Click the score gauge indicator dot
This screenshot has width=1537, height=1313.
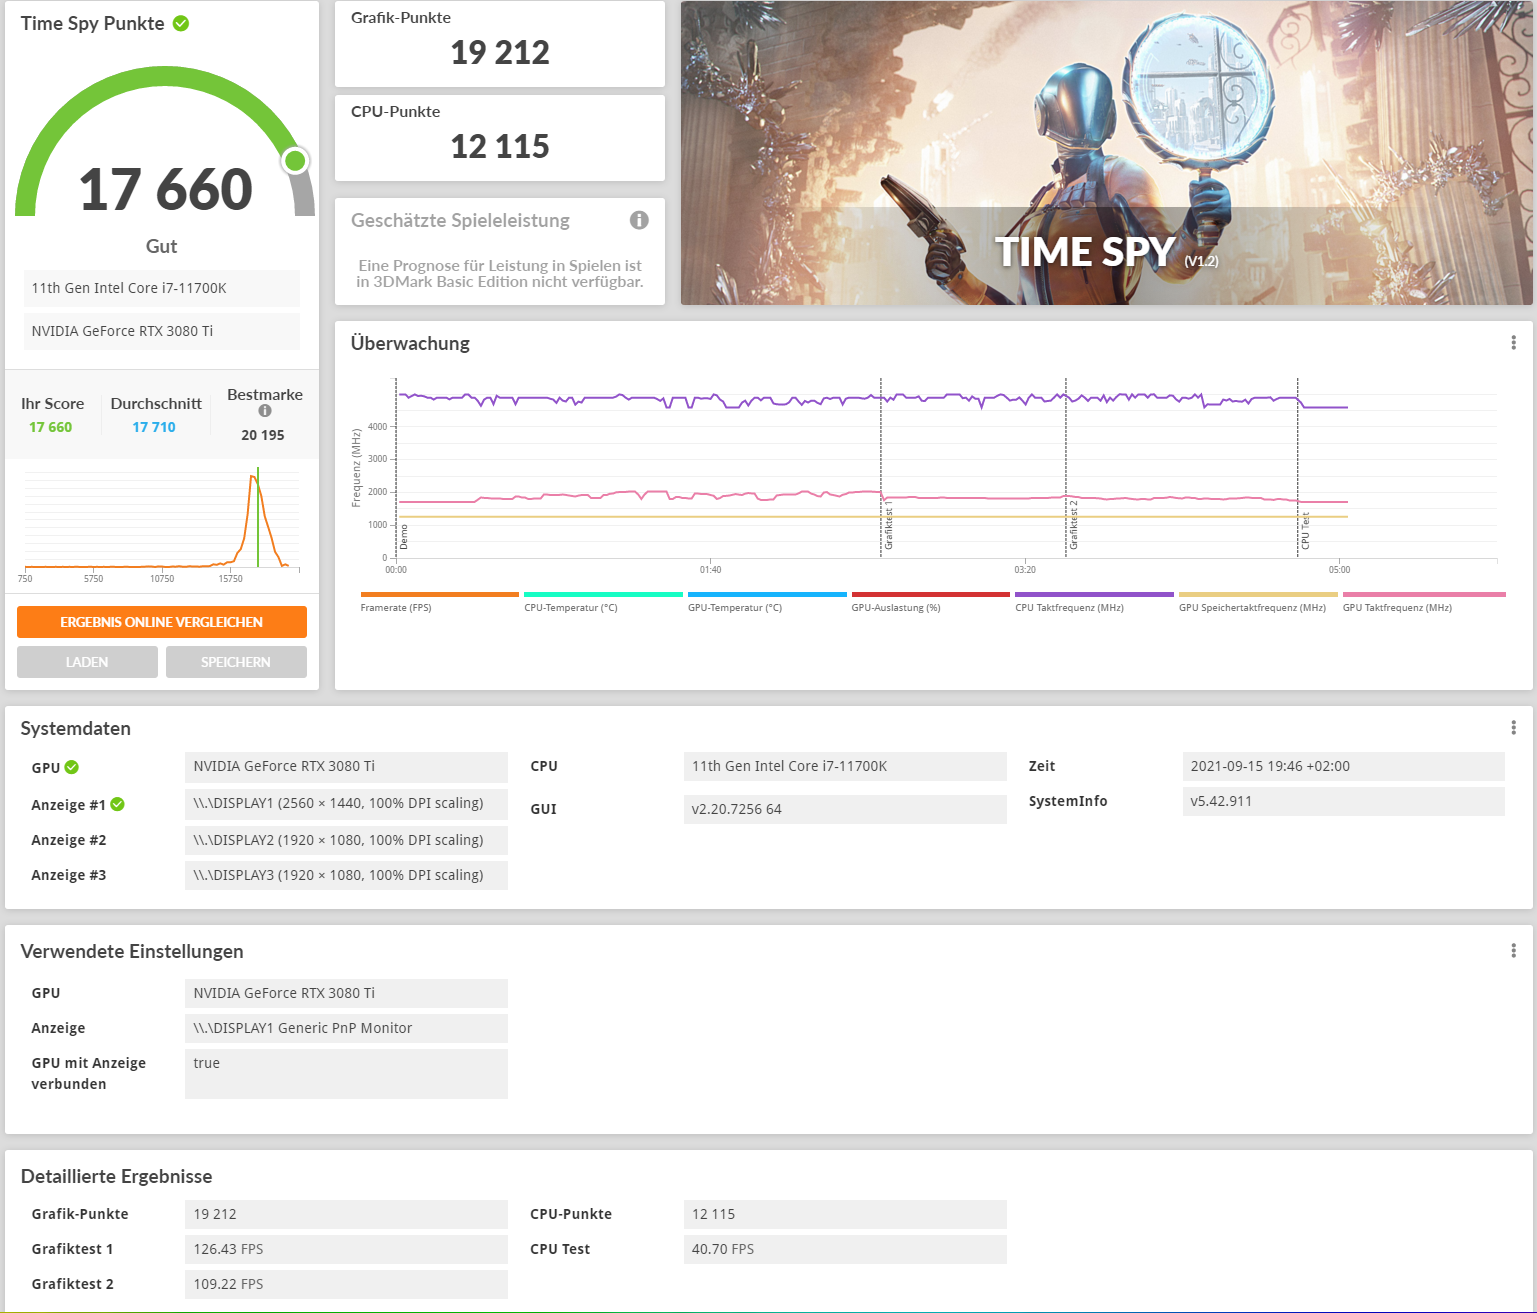pyautogui.click(x=295, y=160)
